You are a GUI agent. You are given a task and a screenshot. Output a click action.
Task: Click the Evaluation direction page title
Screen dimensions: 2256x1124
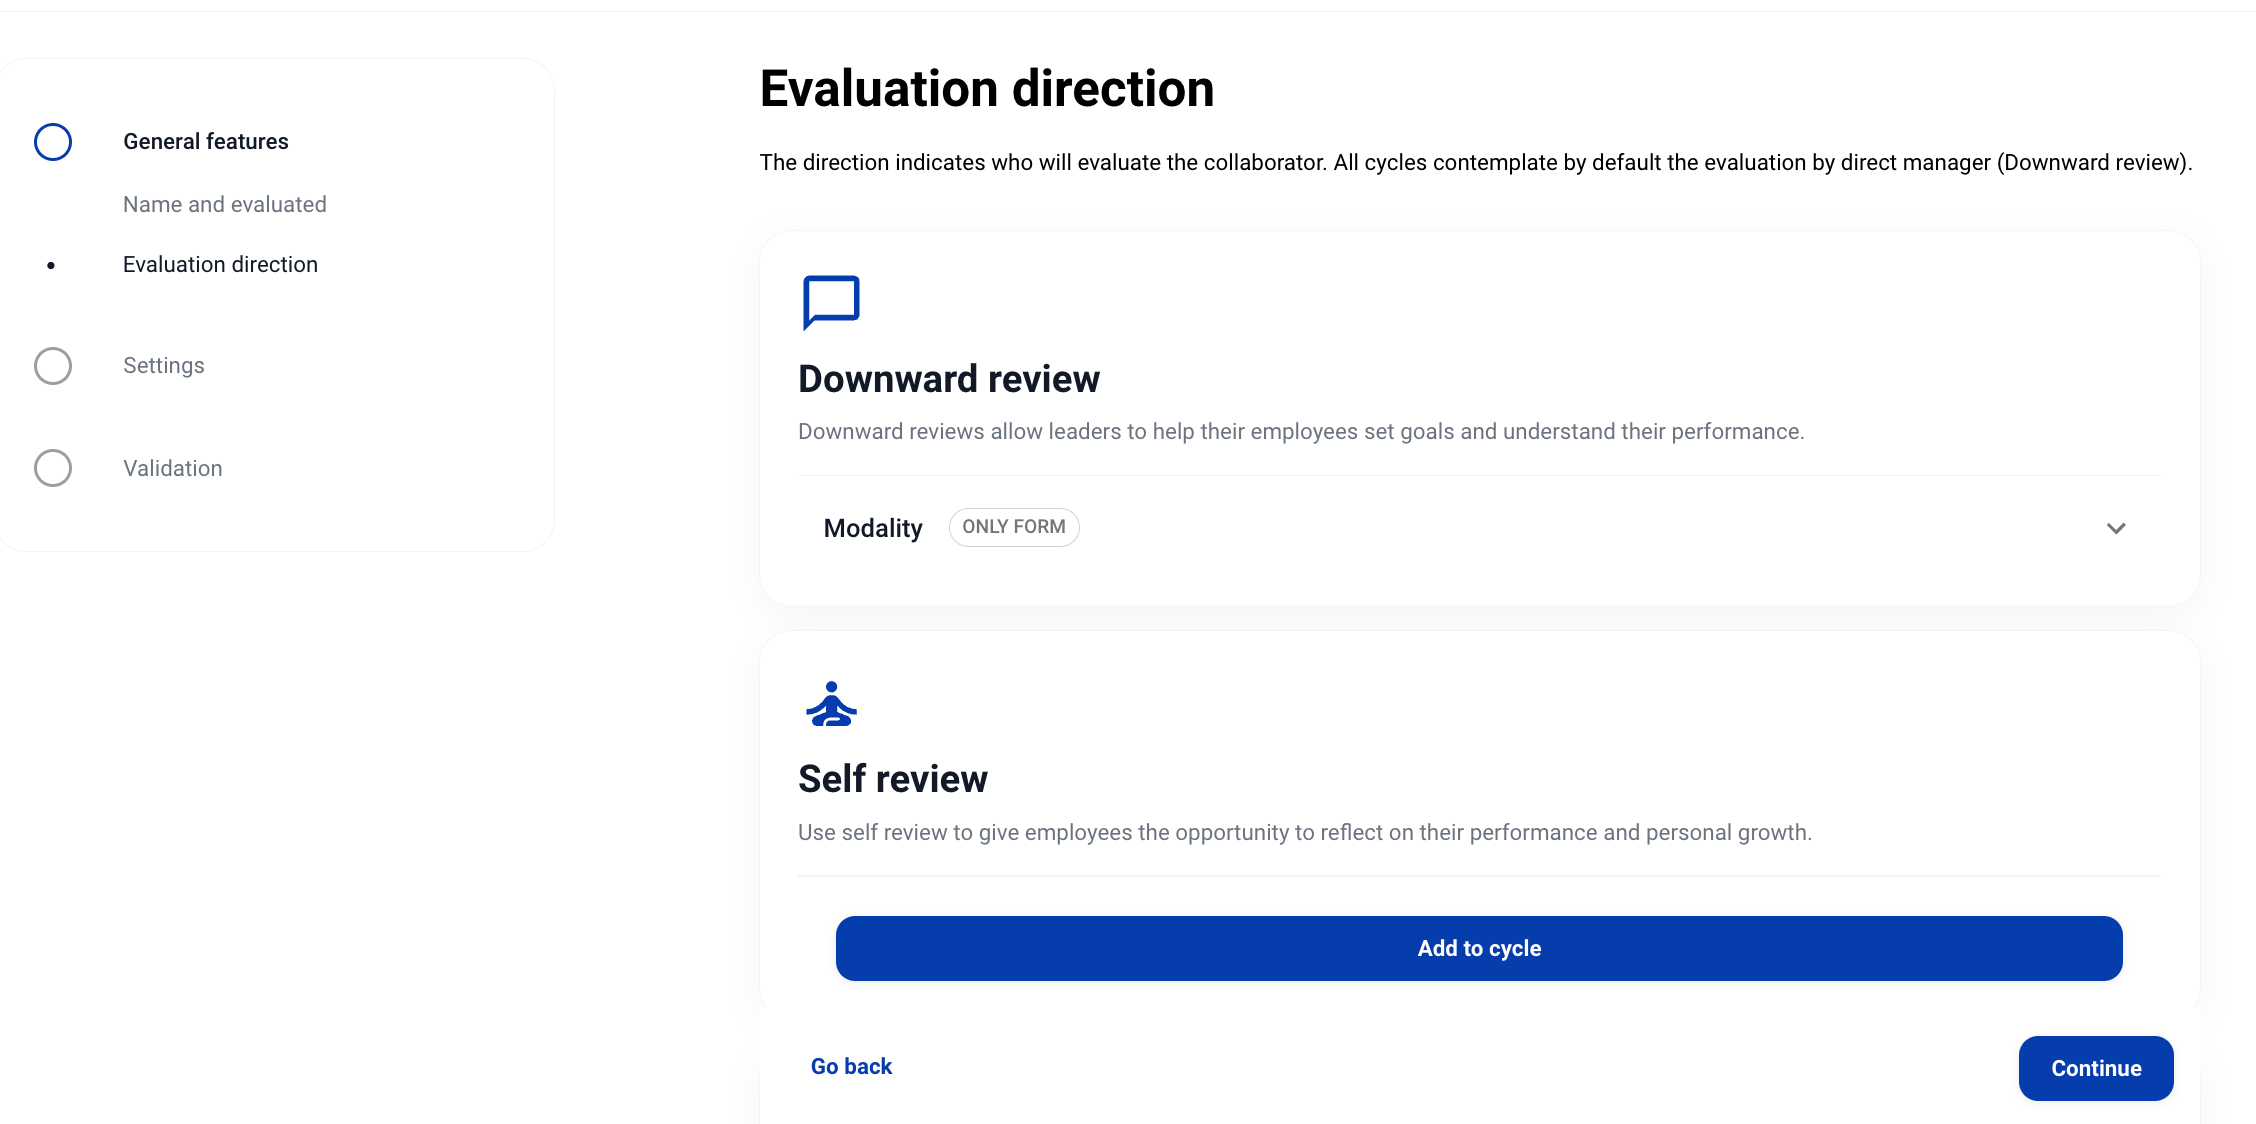click(x=986, y=89)
